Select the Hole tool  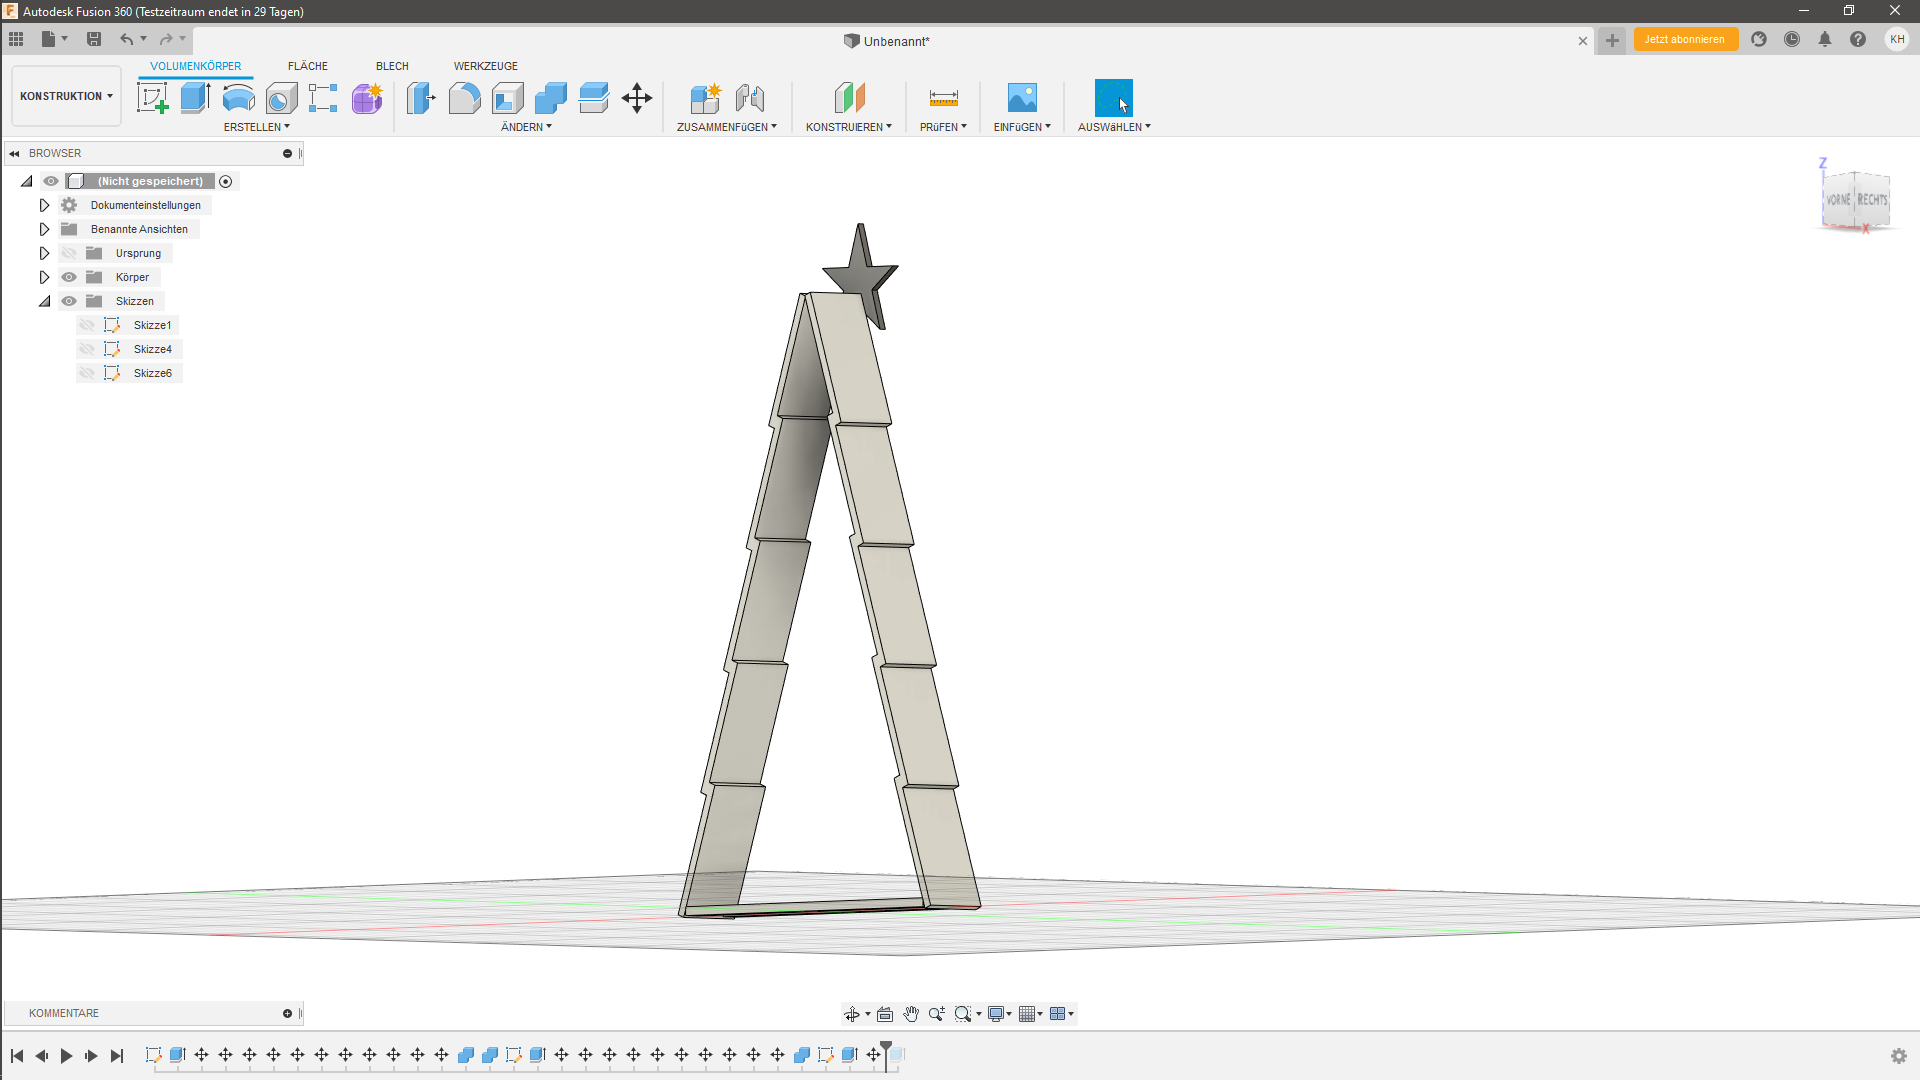[281, 97]
